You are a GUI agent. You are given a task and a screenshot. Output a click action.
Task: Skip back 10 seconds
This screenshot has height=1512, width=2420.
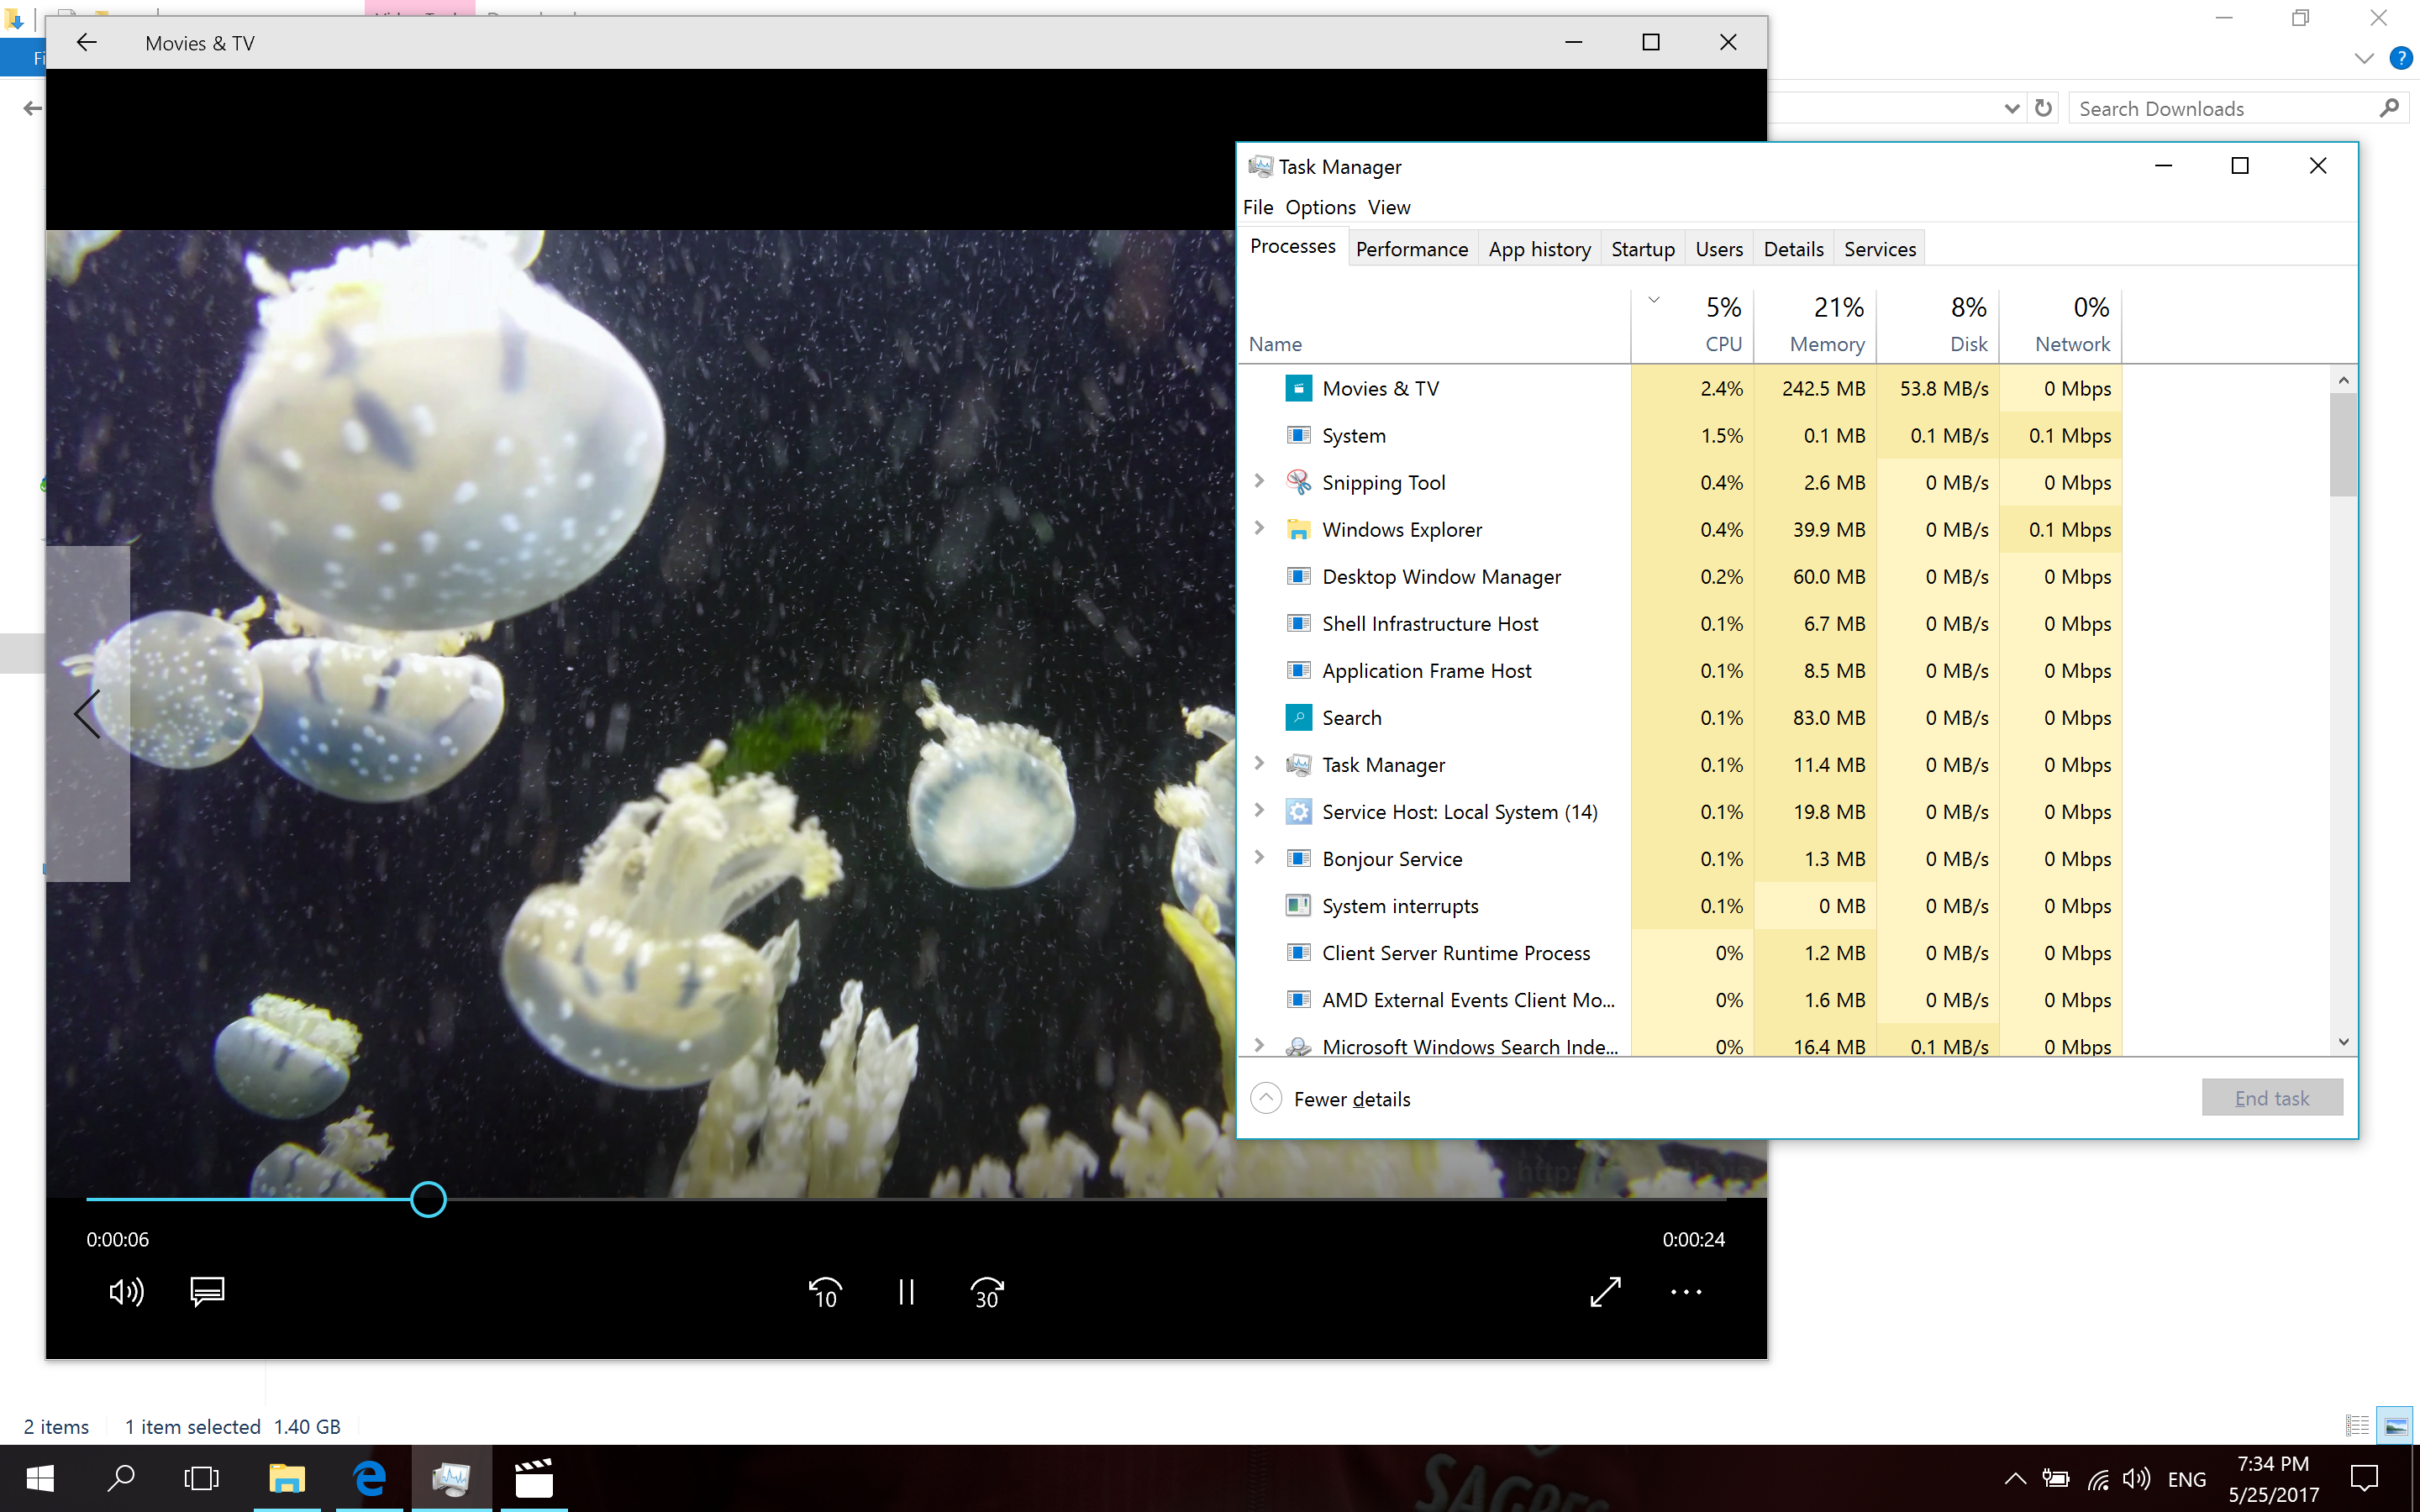825,1293
